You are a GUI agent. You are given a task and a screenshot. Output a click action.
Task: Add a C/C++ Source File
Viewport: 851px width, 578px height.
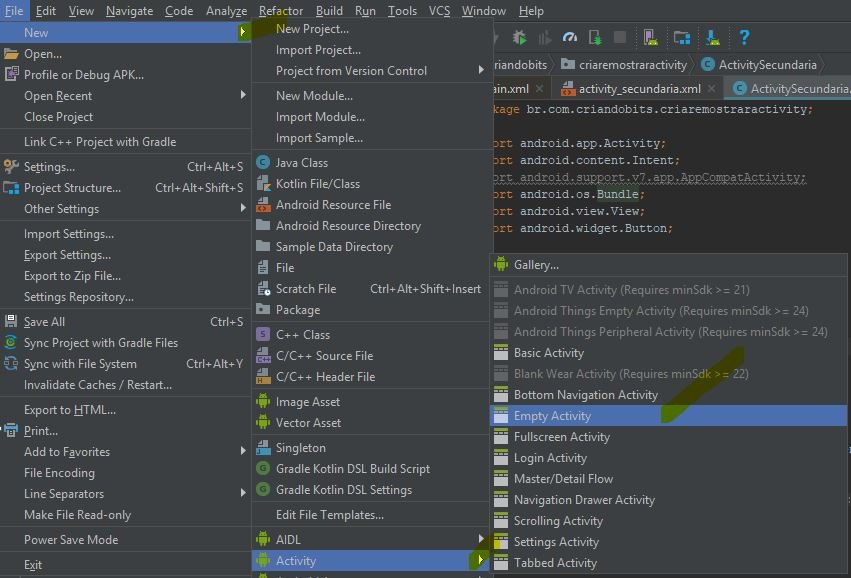pos(372,356)
